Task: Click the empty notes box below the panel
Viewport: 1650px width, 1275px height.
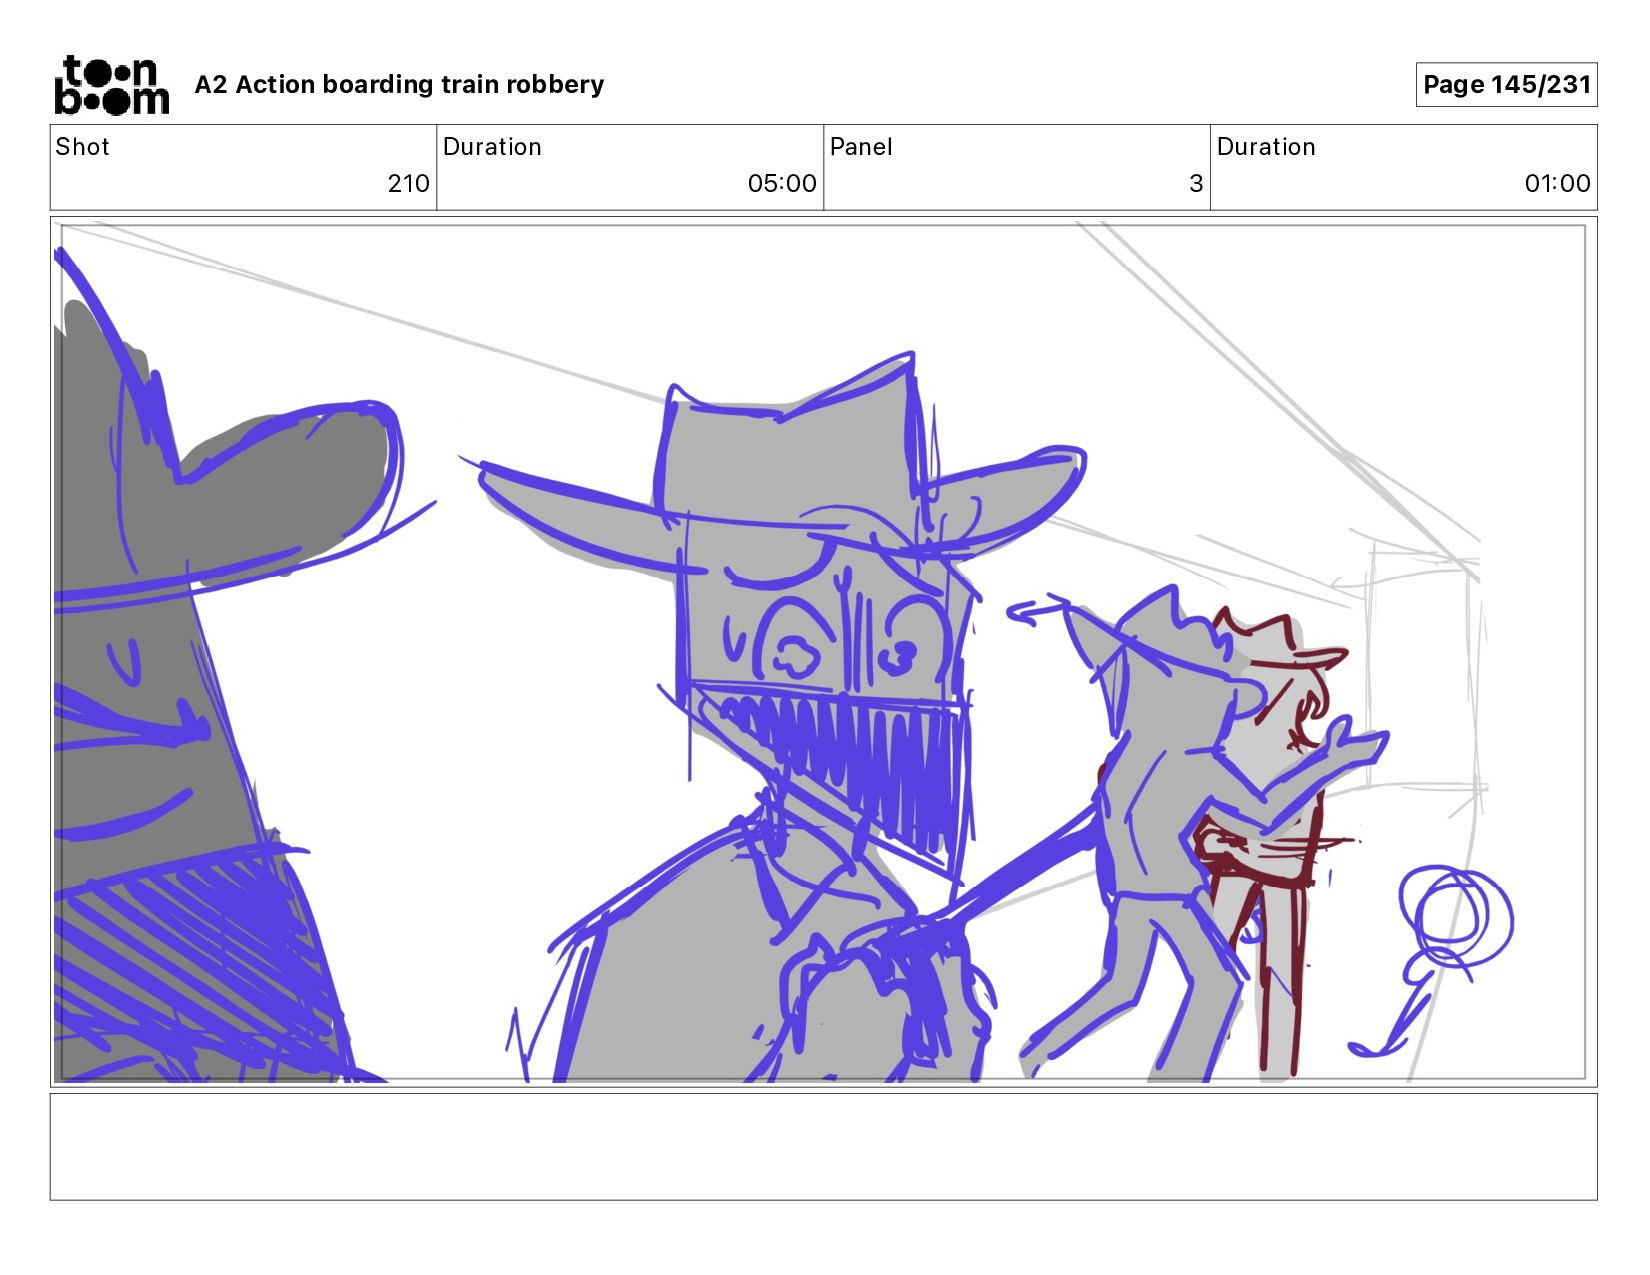Action: click(823, 1146)
